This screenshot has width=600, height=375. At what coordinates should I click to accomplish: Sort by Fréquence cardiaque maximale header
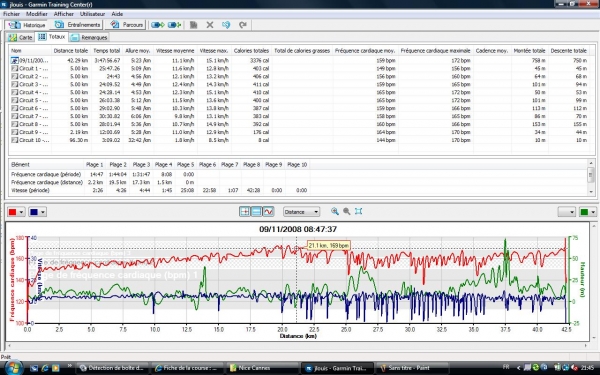[x=435, y=51]
